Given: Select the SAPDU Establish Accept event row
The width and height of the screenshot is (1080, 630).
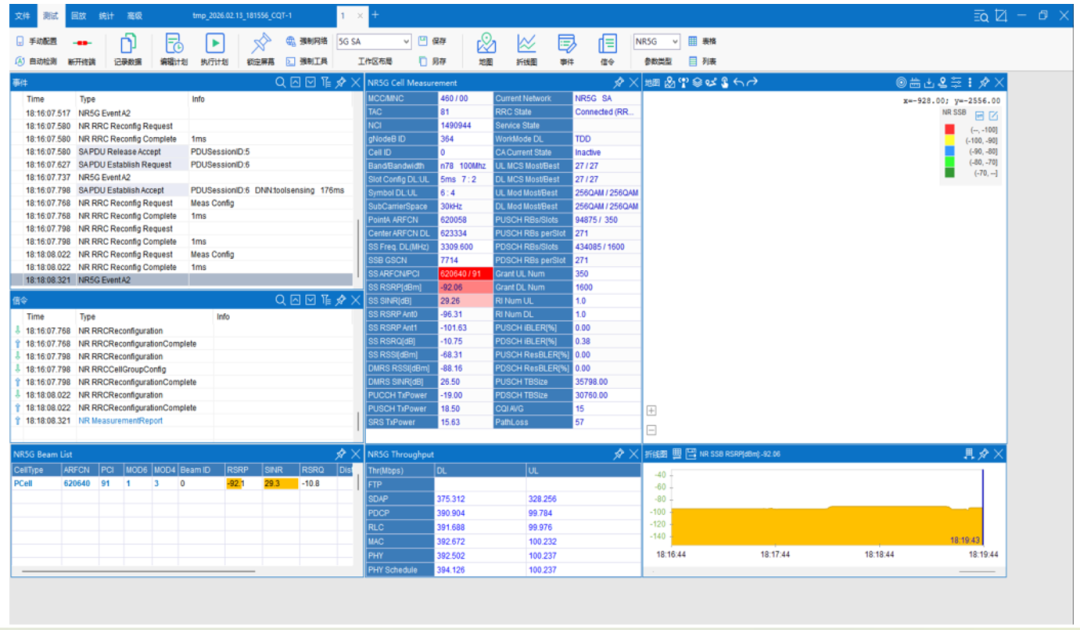Looking at the screenshot, I should coord(184,190).
